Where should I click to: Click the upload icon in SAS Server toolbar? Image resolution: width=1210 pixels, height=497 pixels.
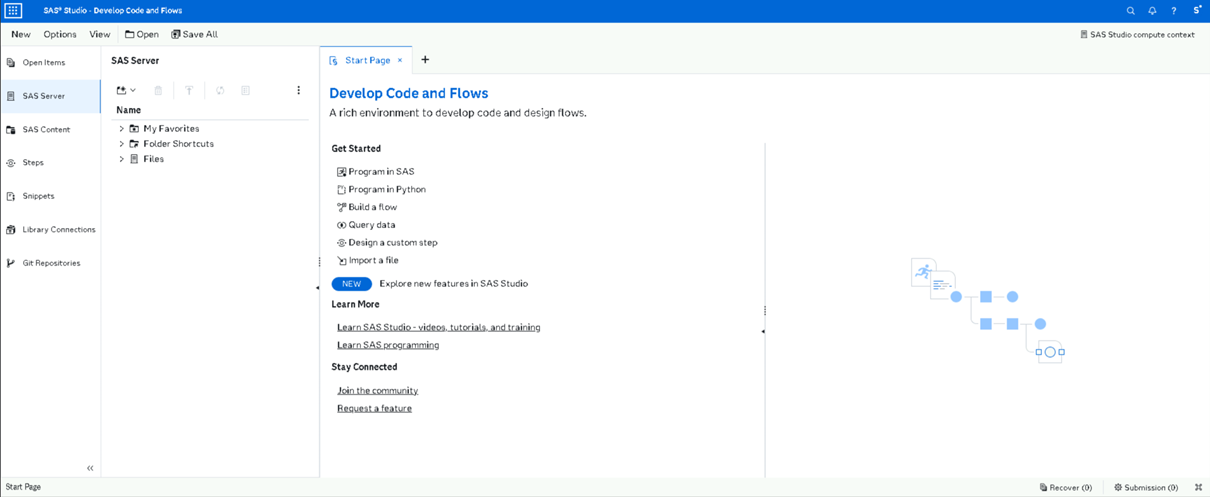pyautogui.click(x=189, y=90)
